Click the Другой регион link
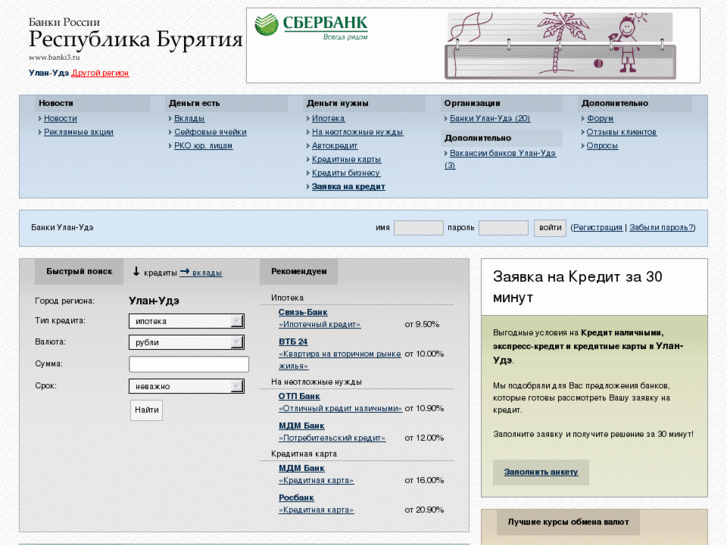 (100, 73)
